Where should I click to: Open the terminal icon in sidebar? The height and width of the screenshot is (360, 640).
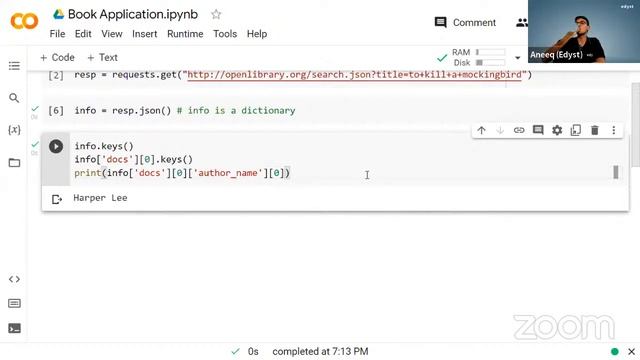click(14, 328)
